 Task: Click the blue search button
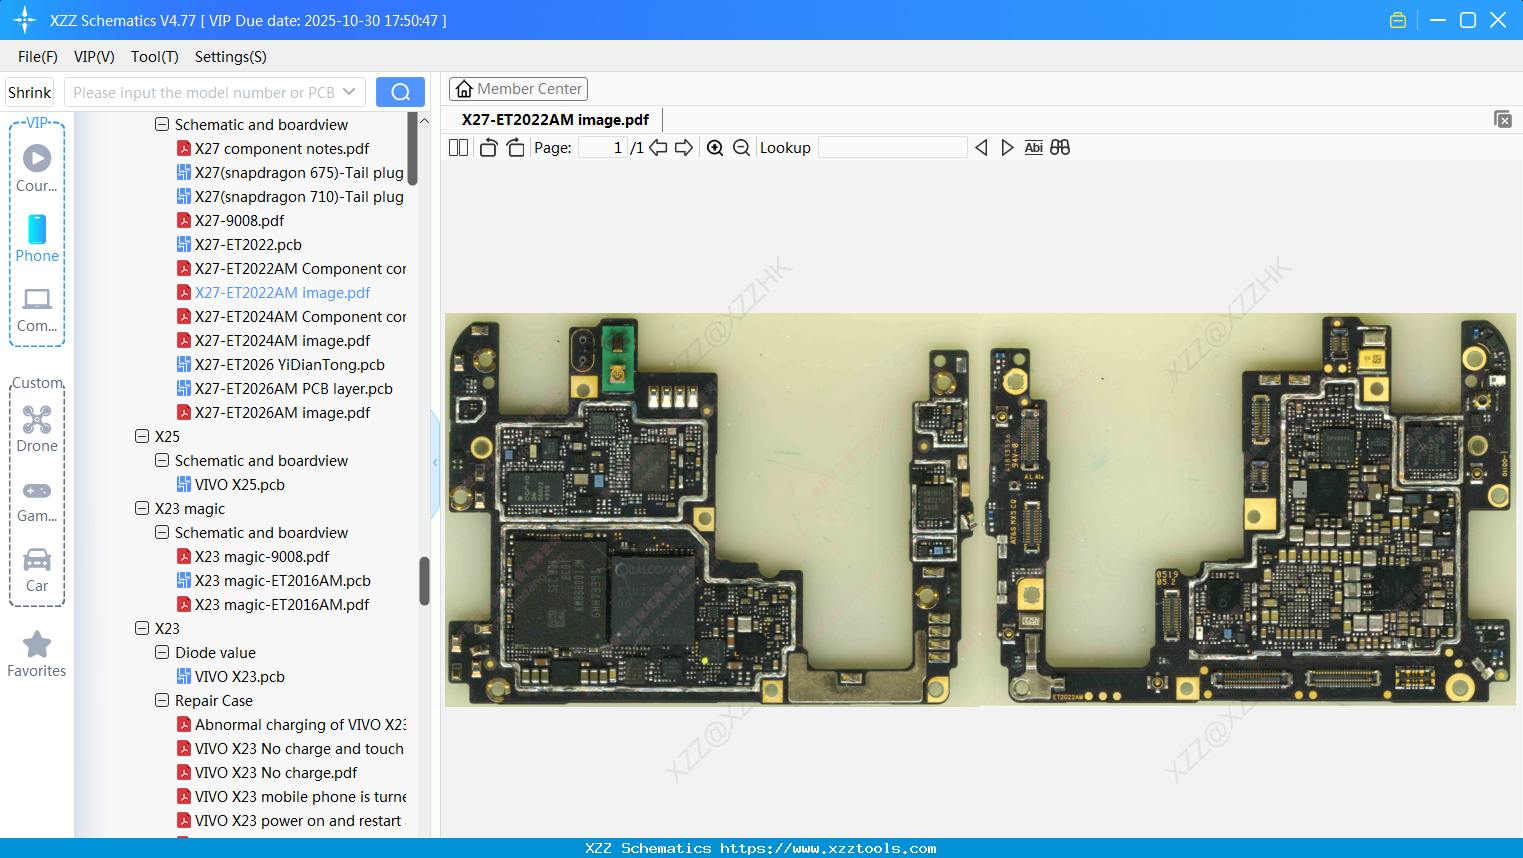[400, 92]
